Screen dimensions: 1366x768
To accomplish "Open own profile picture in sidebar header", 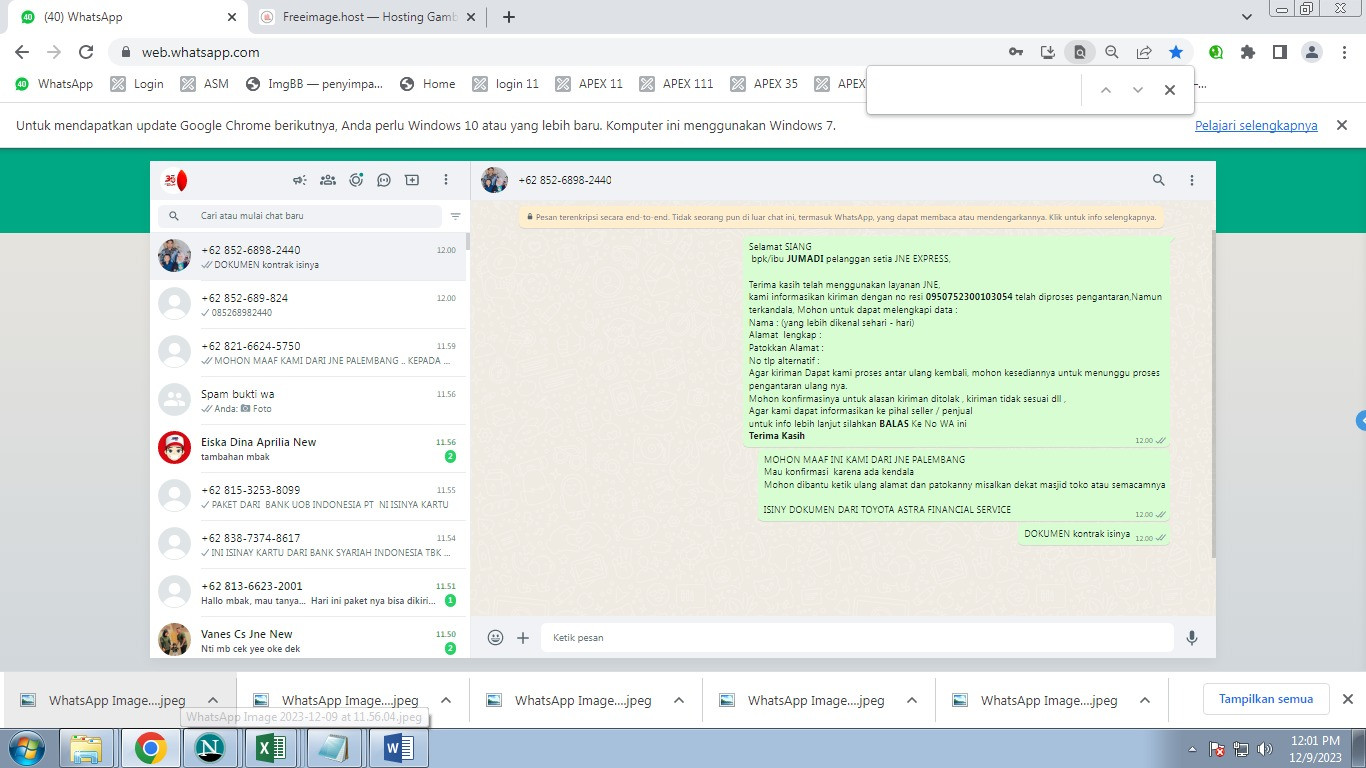I will 175,180.
